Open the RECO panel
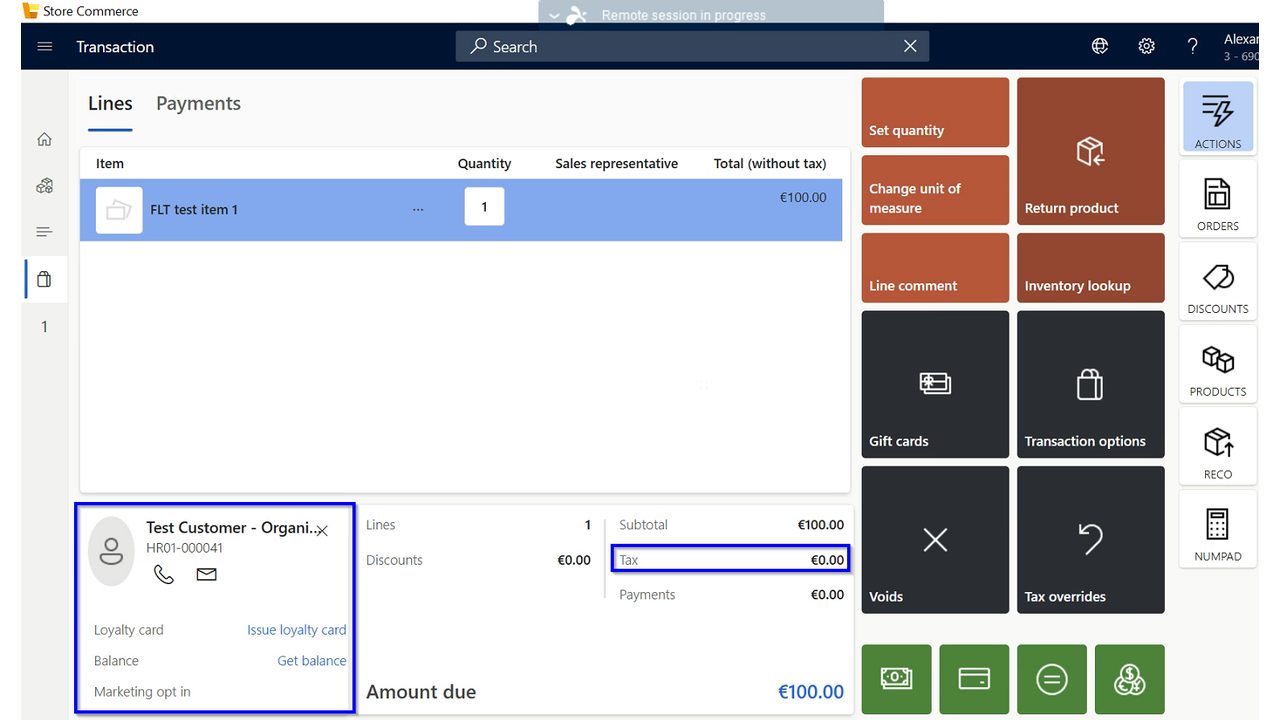The width and height of the screenshot is (1280, 720). pyautogui.click(x=1218, y=448)
